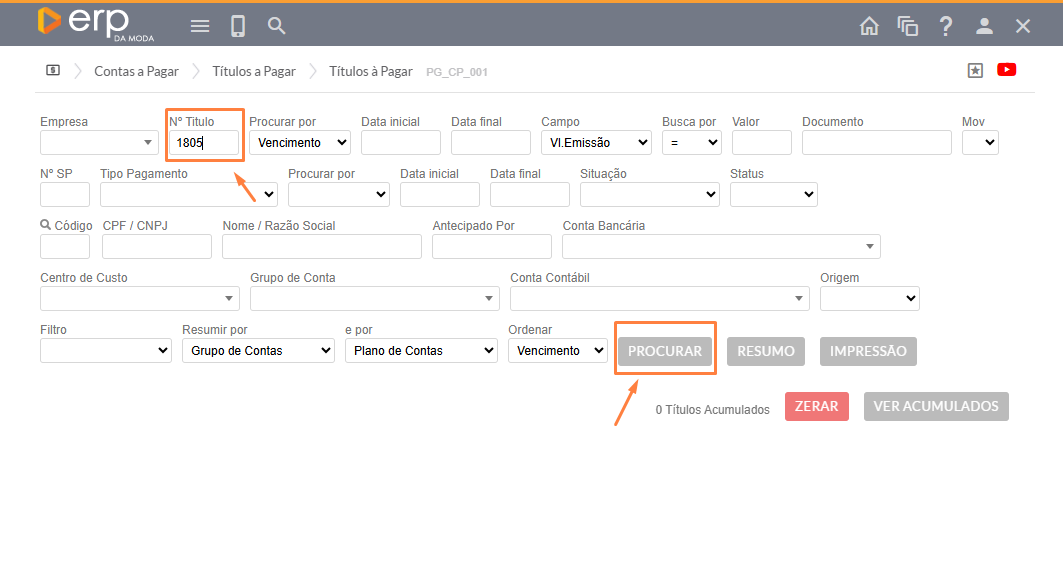Viewport: 1063px width, 576px height.
Task: Open the Ordenar dropdown set to Vencimento
Action: 557,351
